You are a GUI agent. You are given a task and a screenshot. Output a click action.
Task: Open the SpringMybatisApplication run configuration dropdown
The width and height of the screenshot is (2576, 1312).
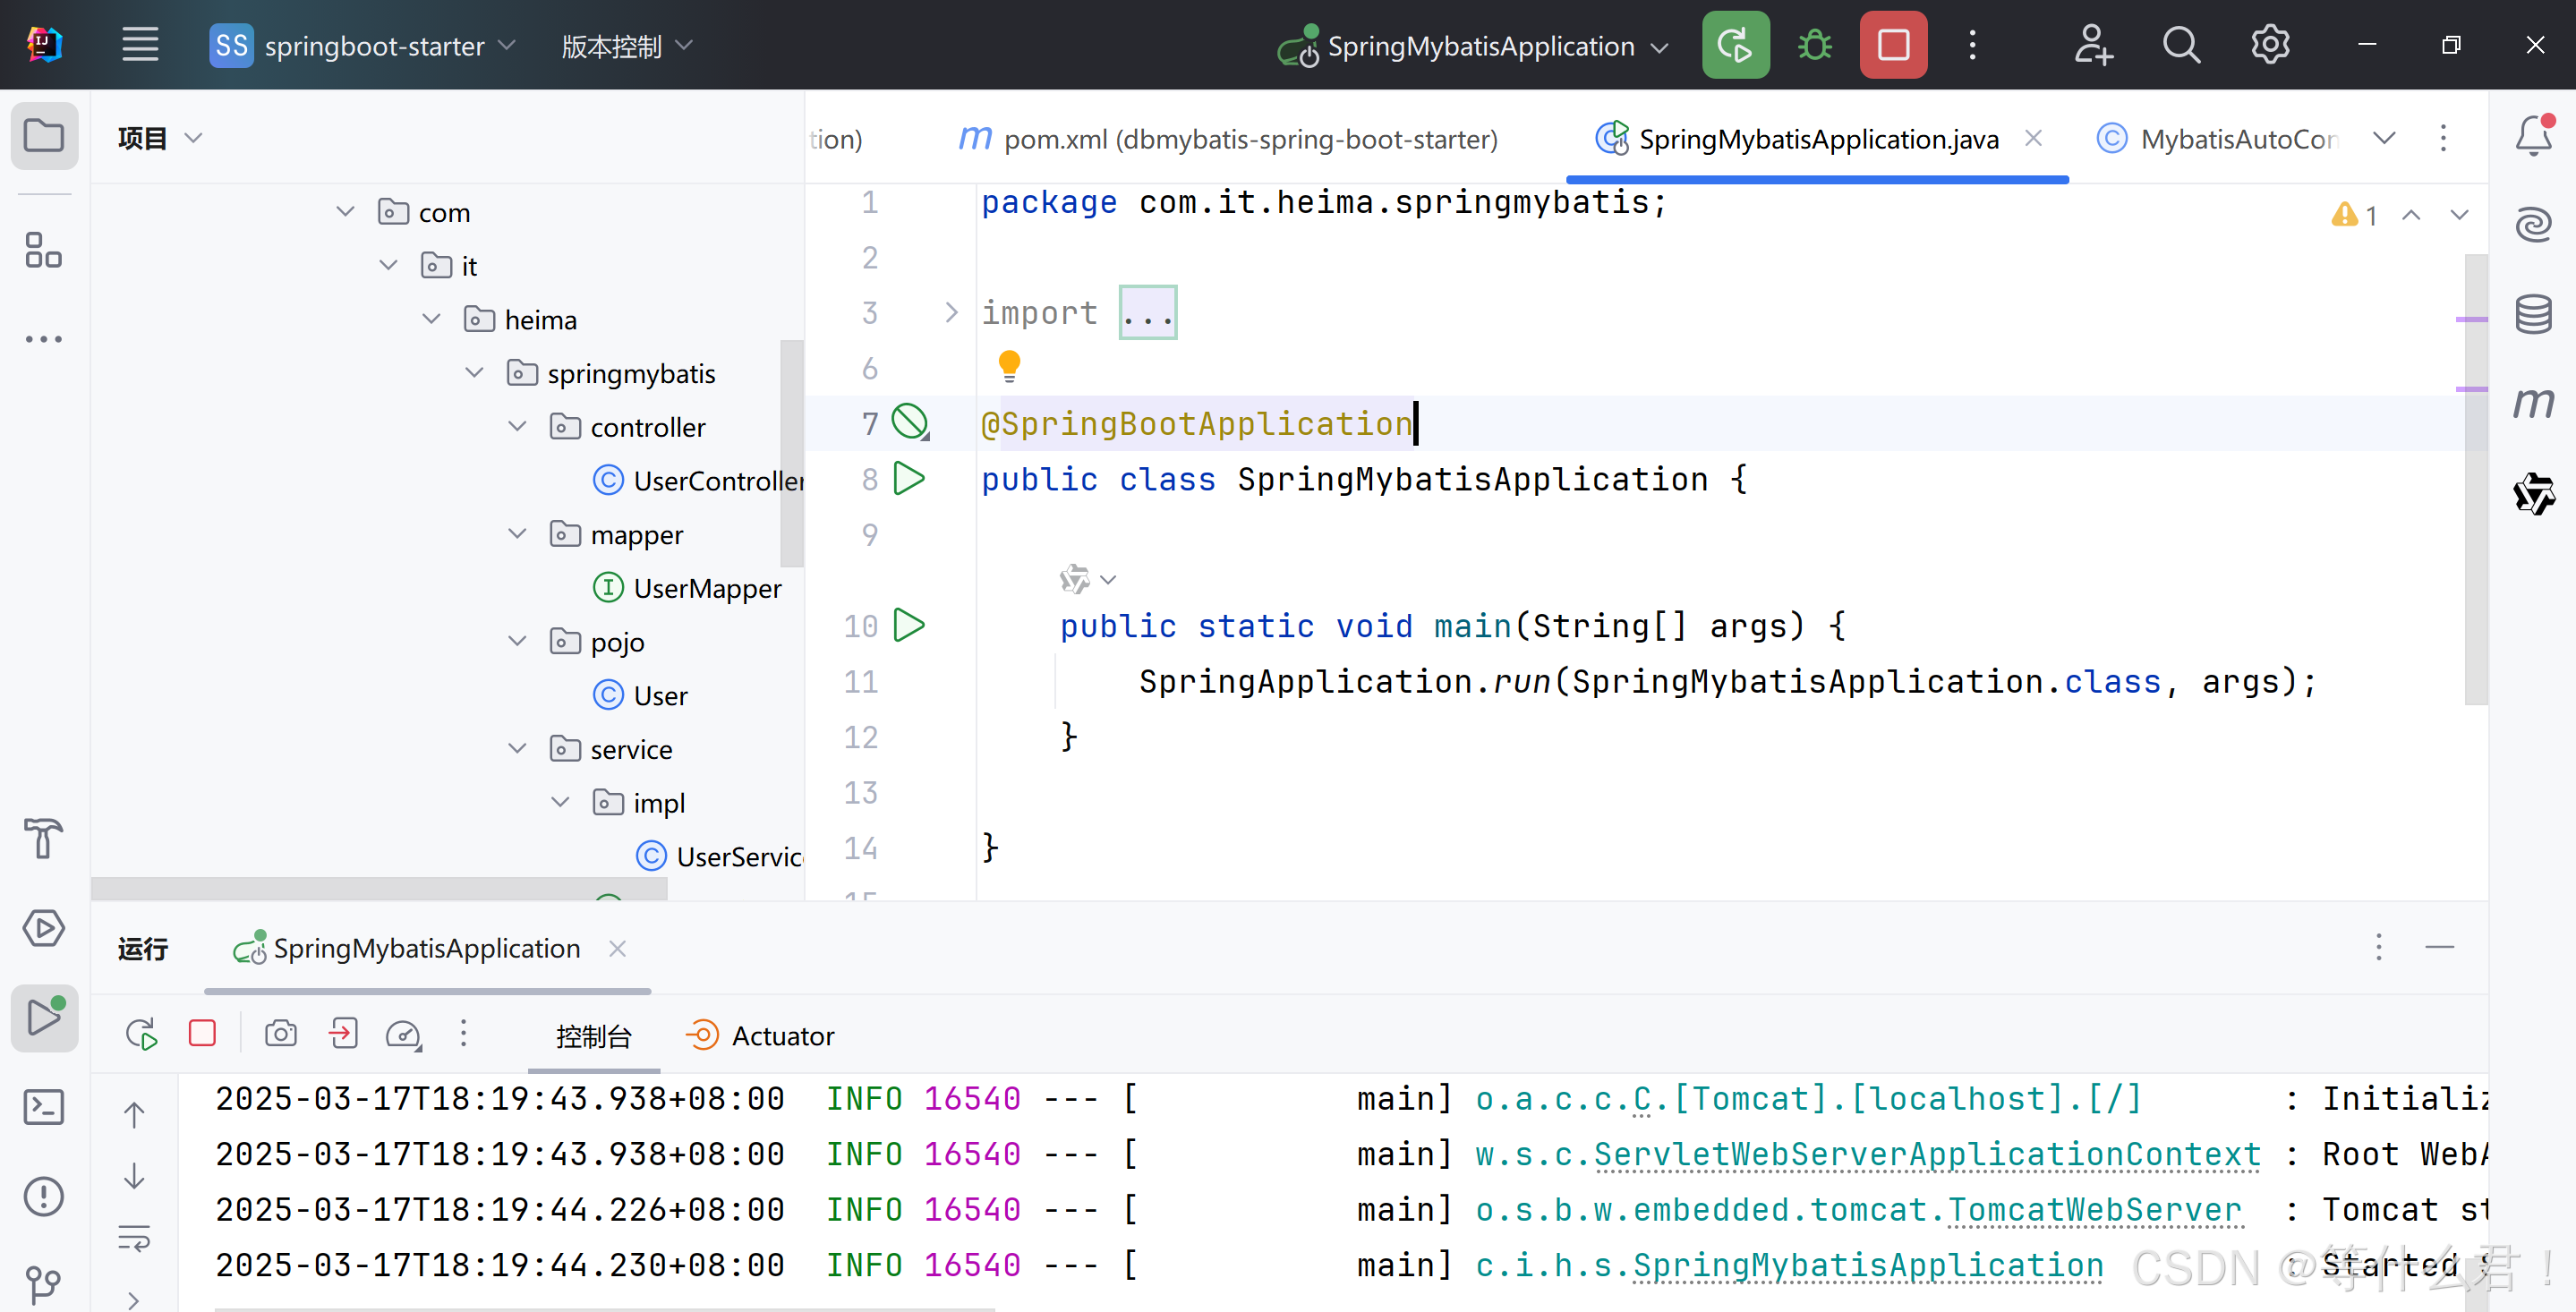click(1479, 46)
